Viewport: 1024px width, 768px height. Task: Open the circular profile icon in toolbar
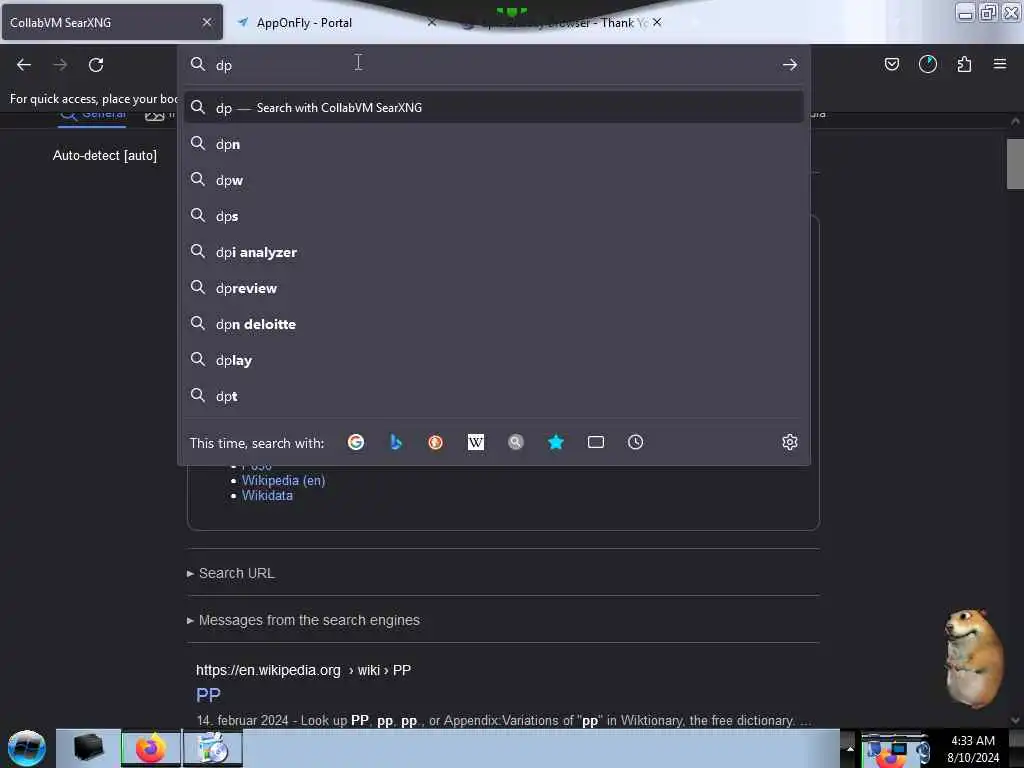(927, 64)
